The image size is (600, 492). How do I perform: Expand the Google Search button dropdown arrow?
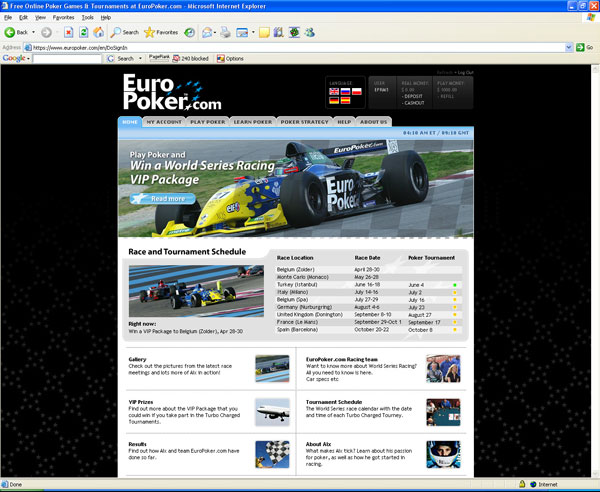click(x=140, y=59)
